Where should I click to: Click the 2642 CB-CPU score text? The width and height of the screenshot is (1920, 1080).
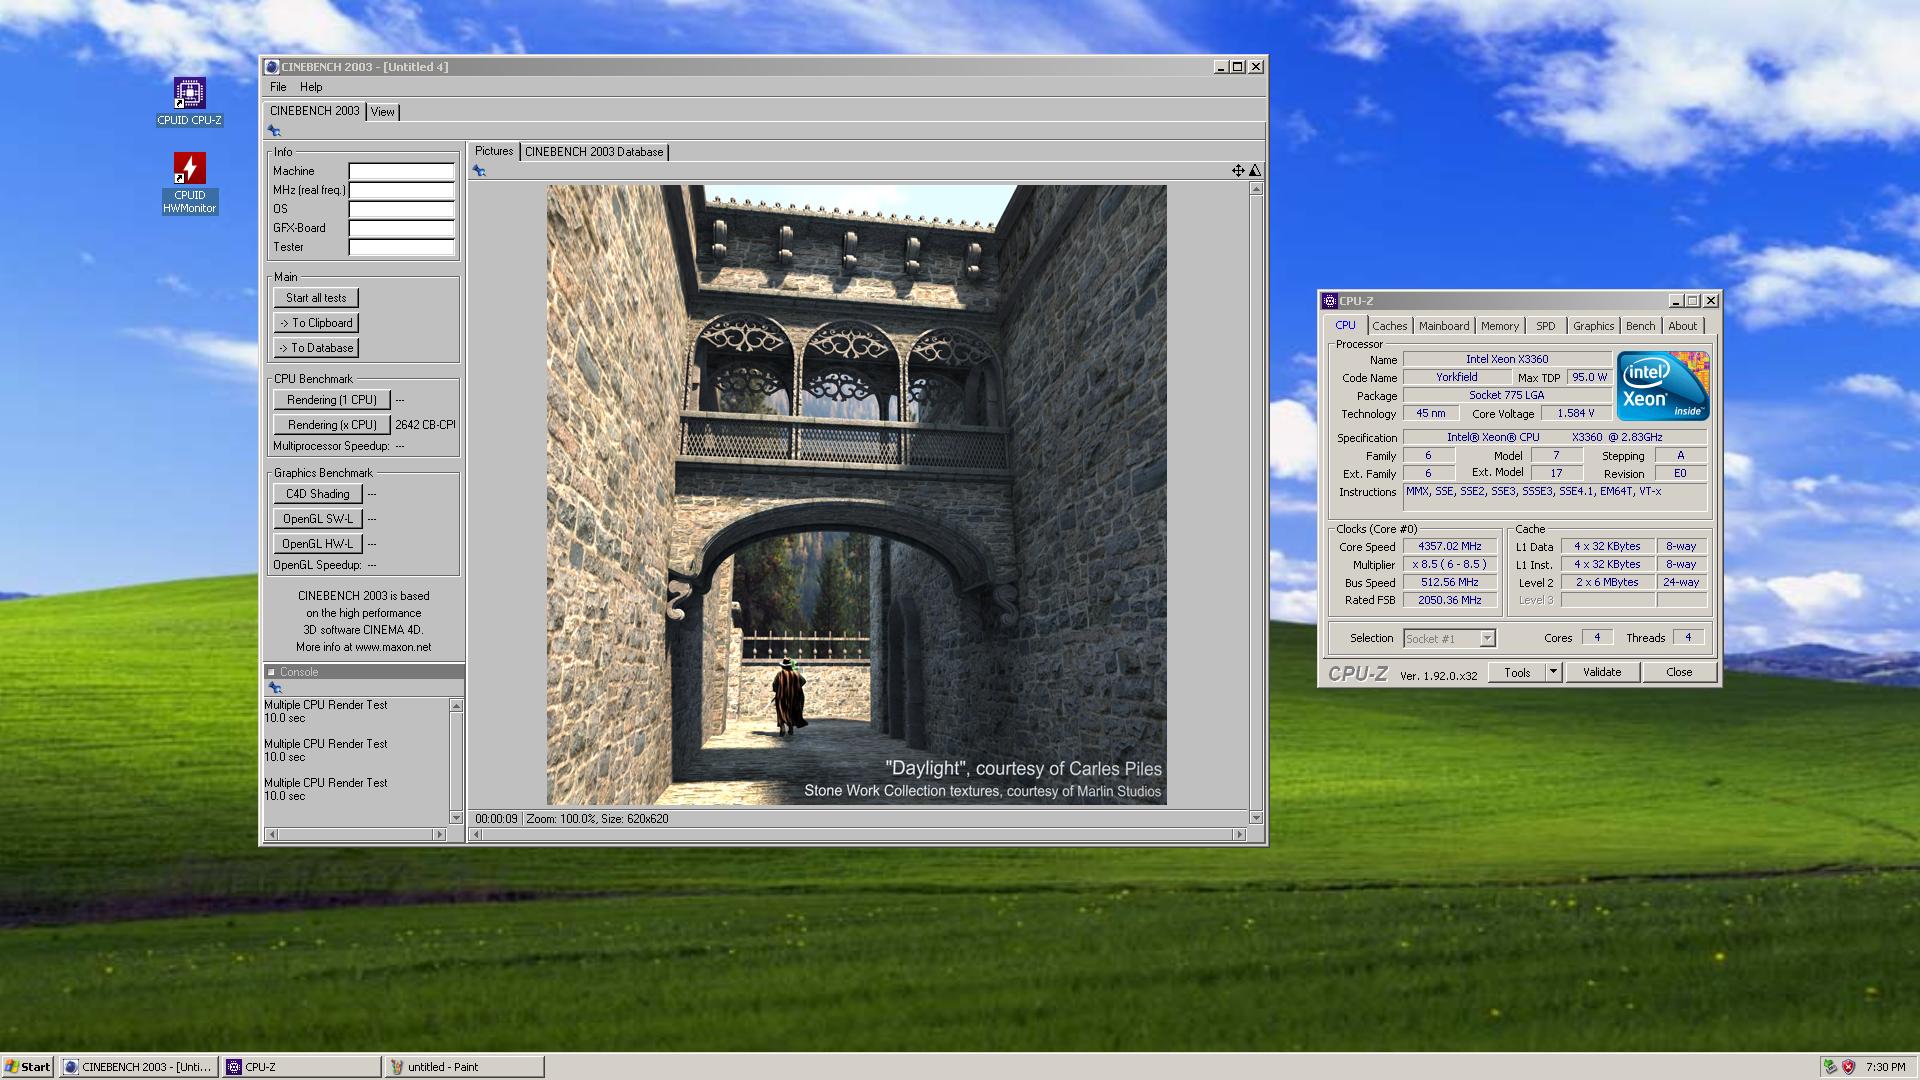point(425,425)
